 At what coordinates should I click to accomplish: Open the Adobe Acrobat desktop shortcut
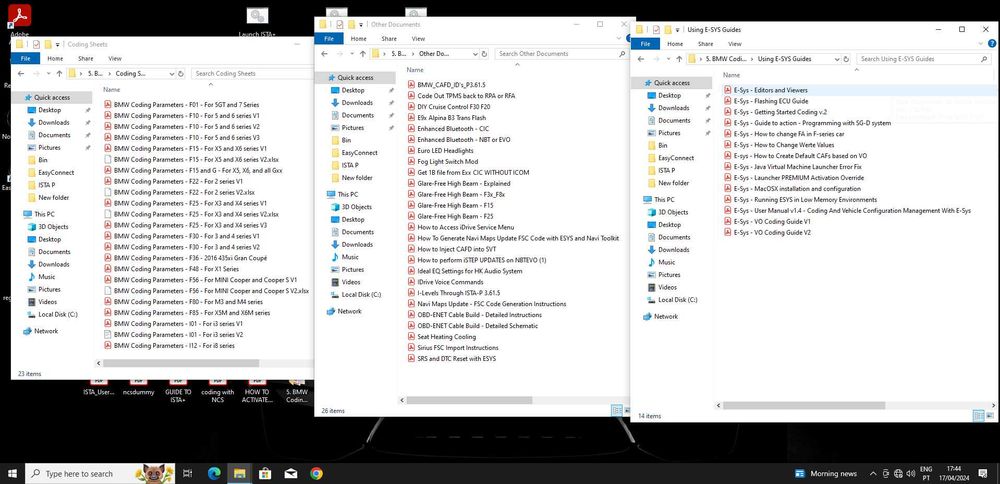pyautogui.click(x=19, y=18)
